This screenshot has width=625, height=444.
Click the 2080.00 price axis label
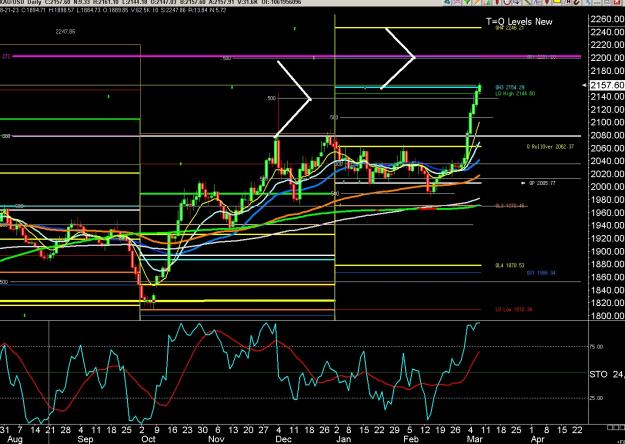pos(608,135)
